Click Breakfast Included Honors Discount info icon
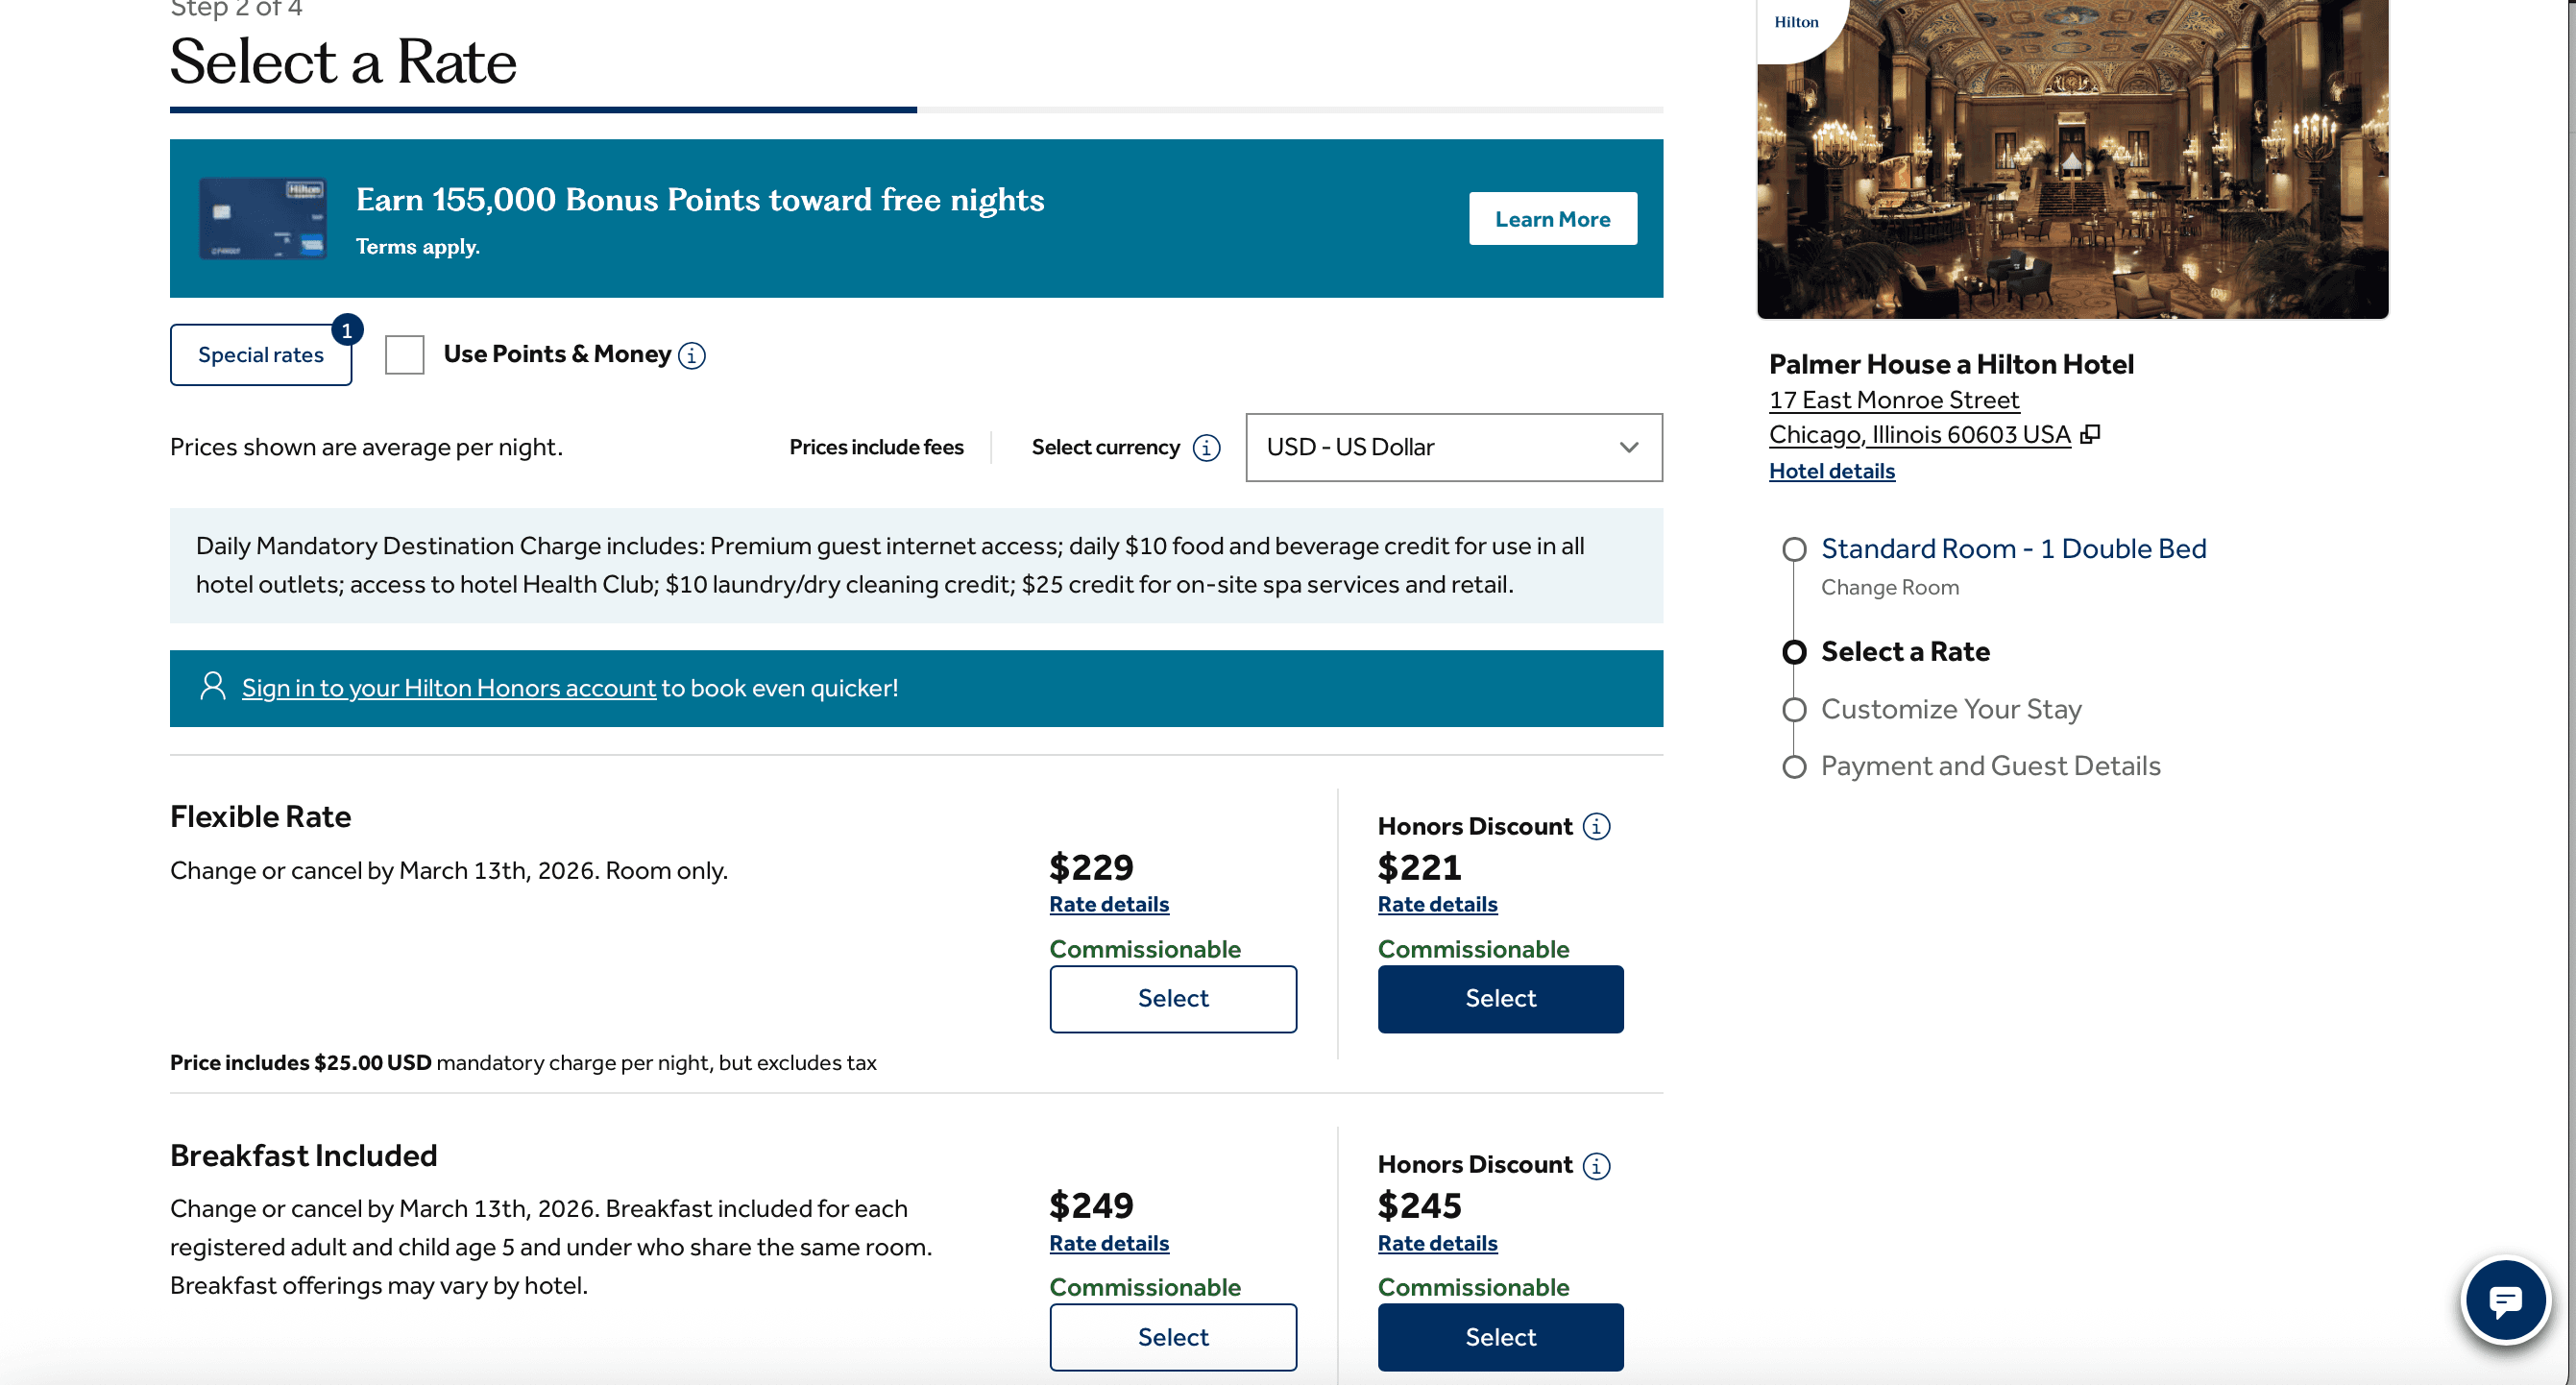2576x1385 pixels. pos(1597,1165)
